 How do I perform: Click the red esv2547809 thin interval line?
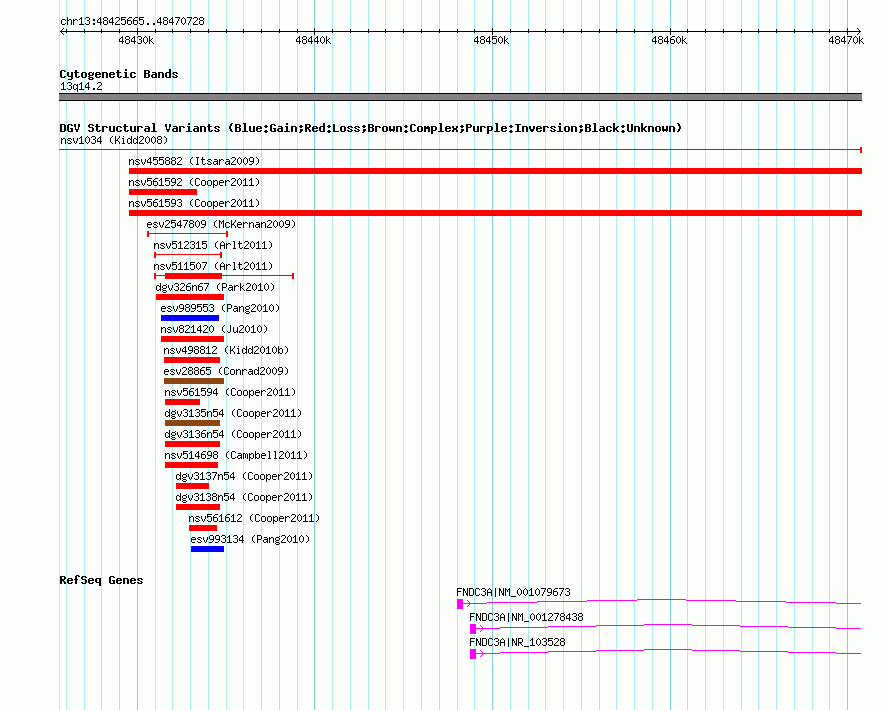tap(187, 234)
